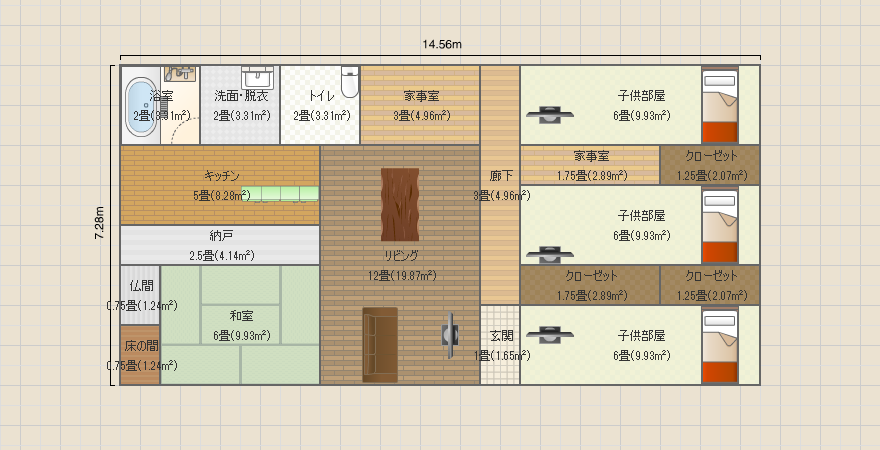Select the bed in the middle 子供部屋

[719, 225]
